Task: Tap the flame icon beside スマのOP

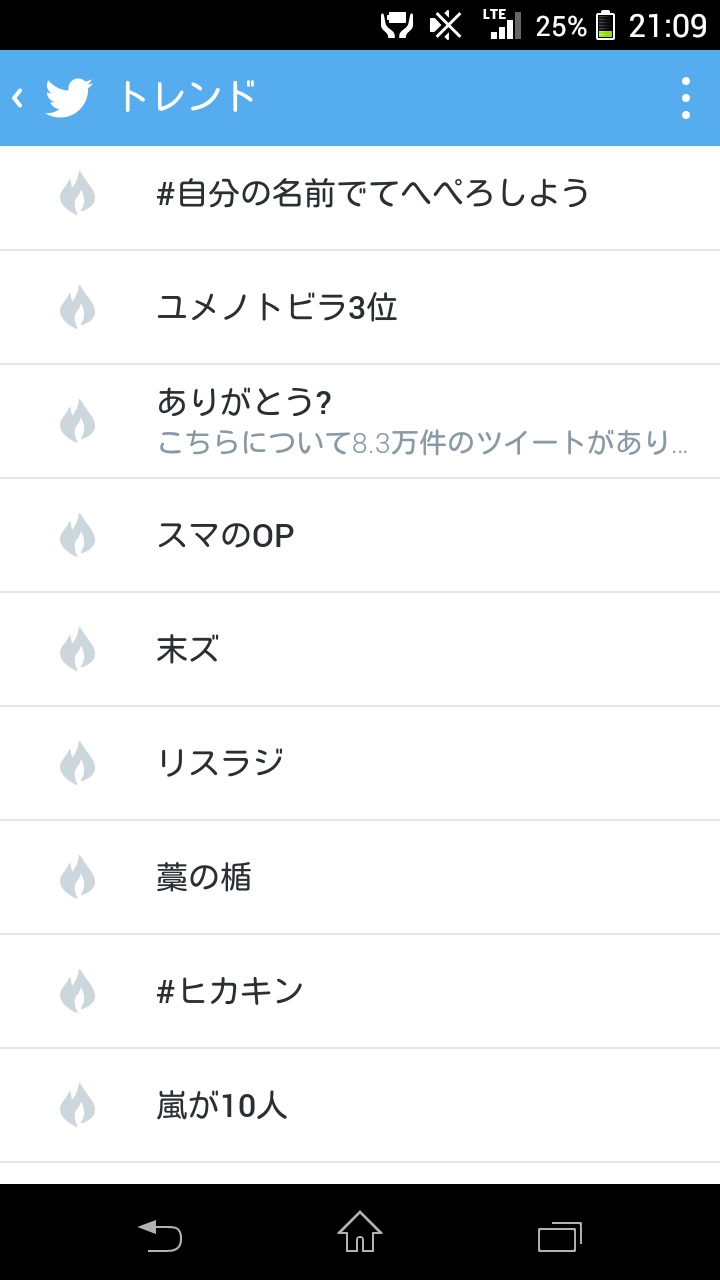Action: (x=77, y=535)
